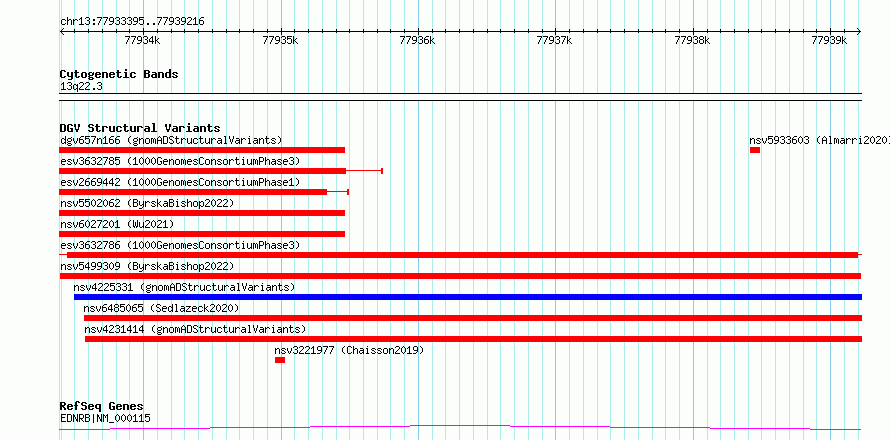The height and width of the screenshot is (440, 890).
Task: Open esv2669442 1000Genomes Phase1 label
Action: coord(180,182)
